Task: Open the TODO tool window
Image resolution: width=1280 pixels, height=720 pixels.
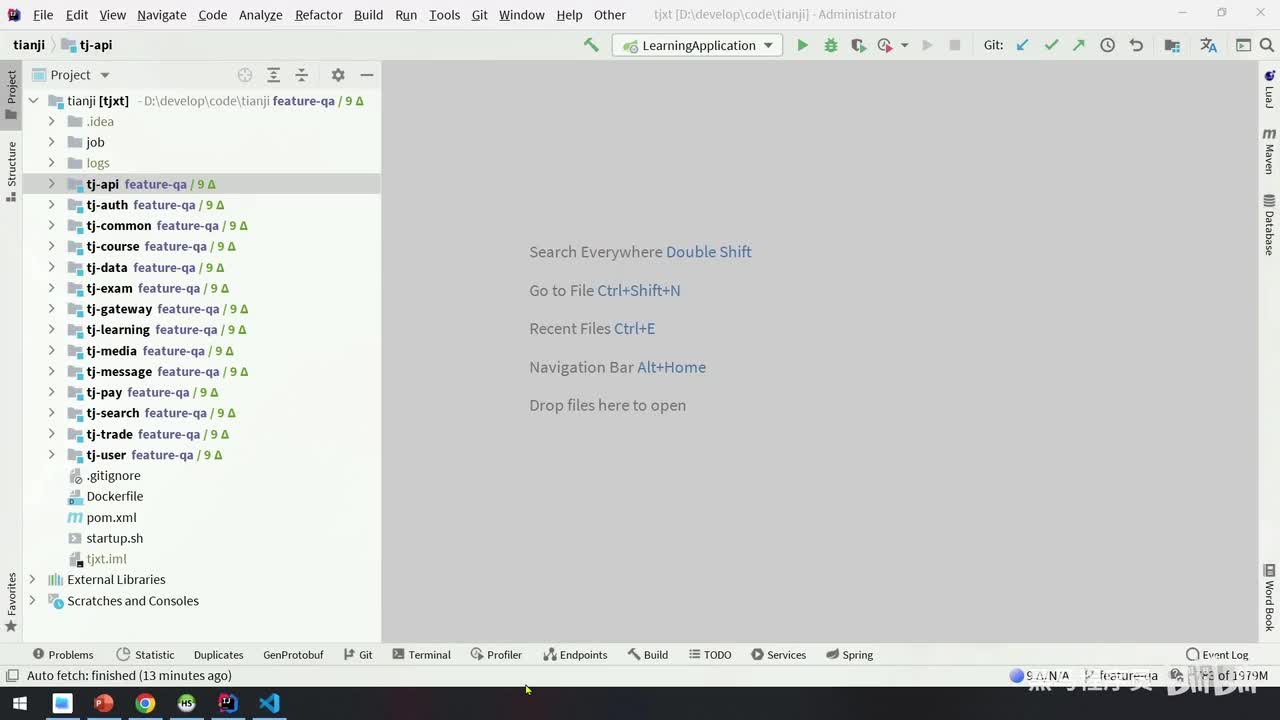Action: click(710, 655)
